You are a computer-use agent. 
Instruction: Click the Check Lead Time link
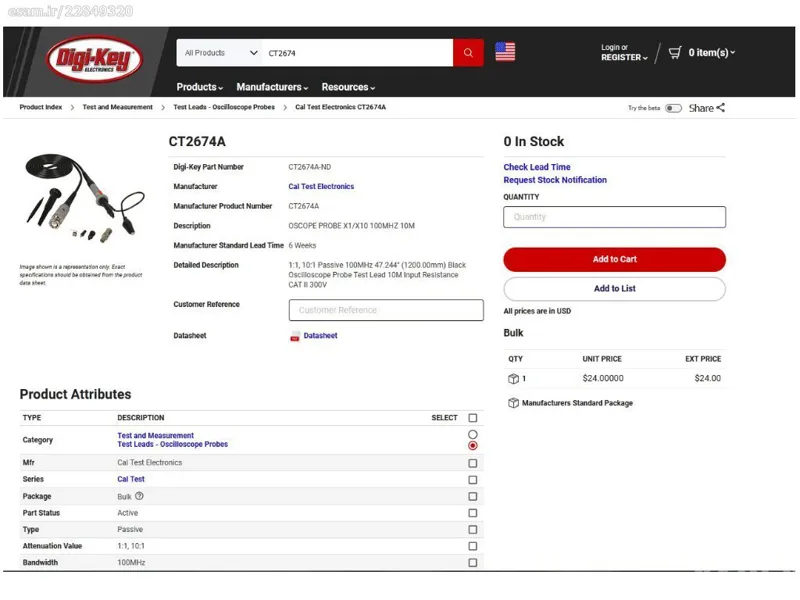click(x=537, y=167)
